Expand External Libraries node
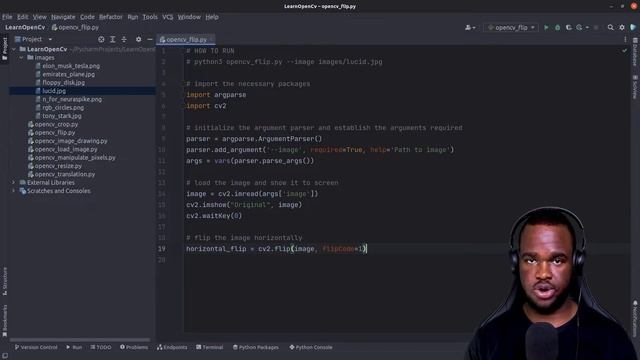Image resolution: width=640 pixels, height=360 pixels. click(13, 182)
